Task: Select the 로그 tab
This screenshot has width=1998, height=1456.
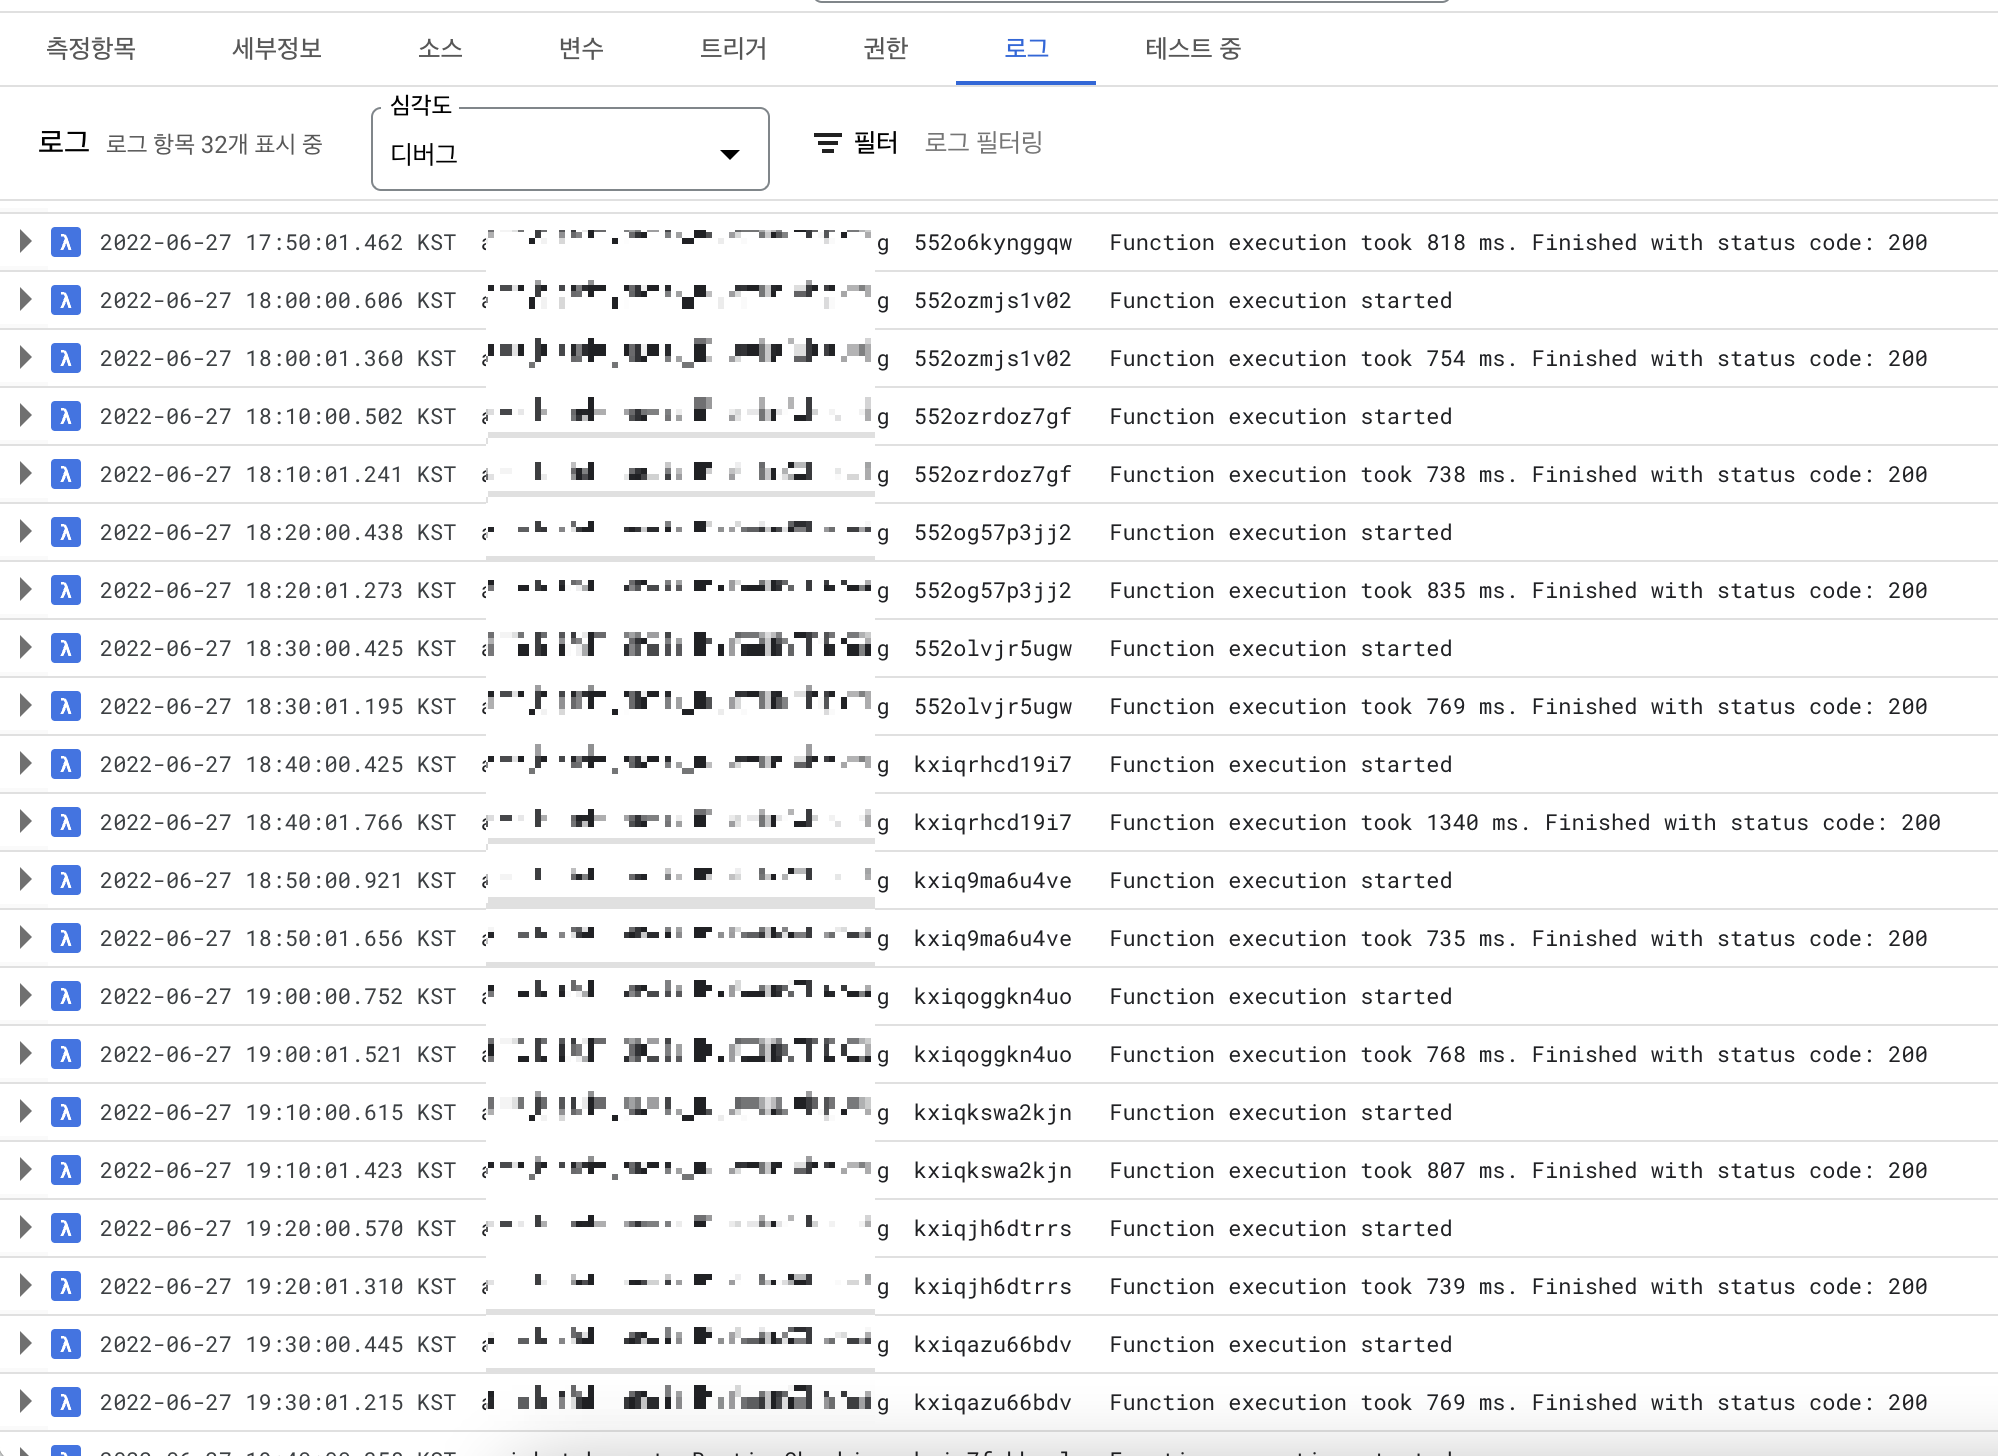Action: [x=1026, y=48]
